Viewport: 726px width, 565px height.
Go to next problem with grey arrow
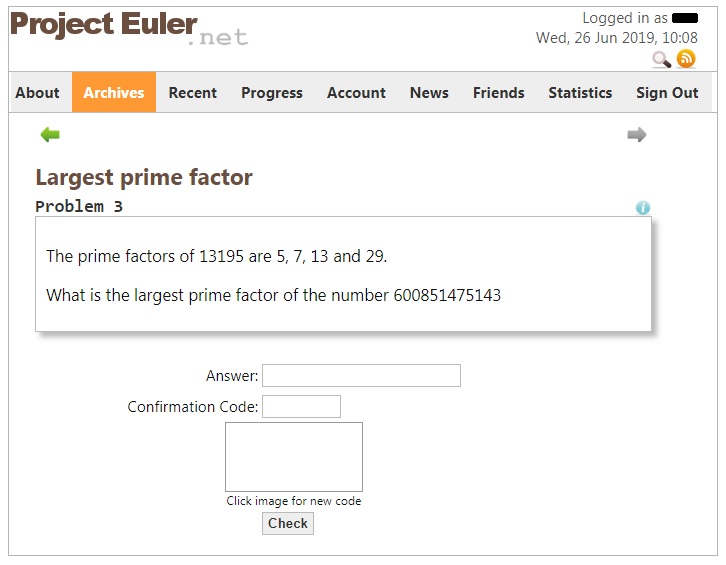[x=637, y=135]
